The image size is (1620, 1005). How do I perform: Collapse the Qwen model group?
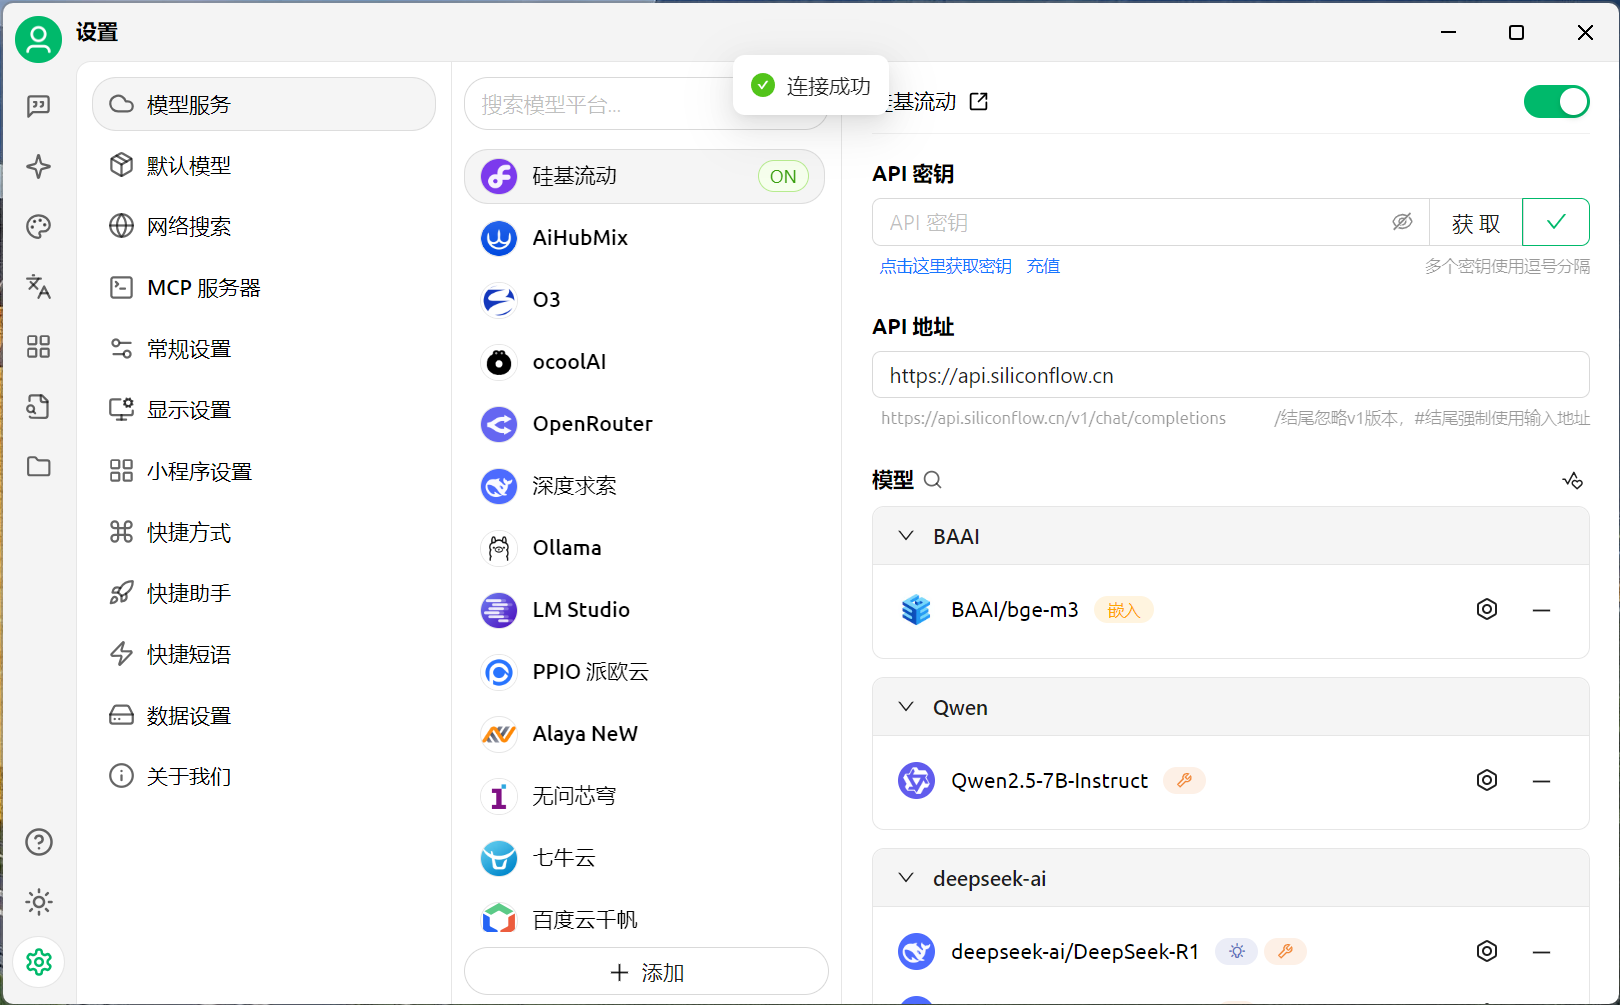907,707
